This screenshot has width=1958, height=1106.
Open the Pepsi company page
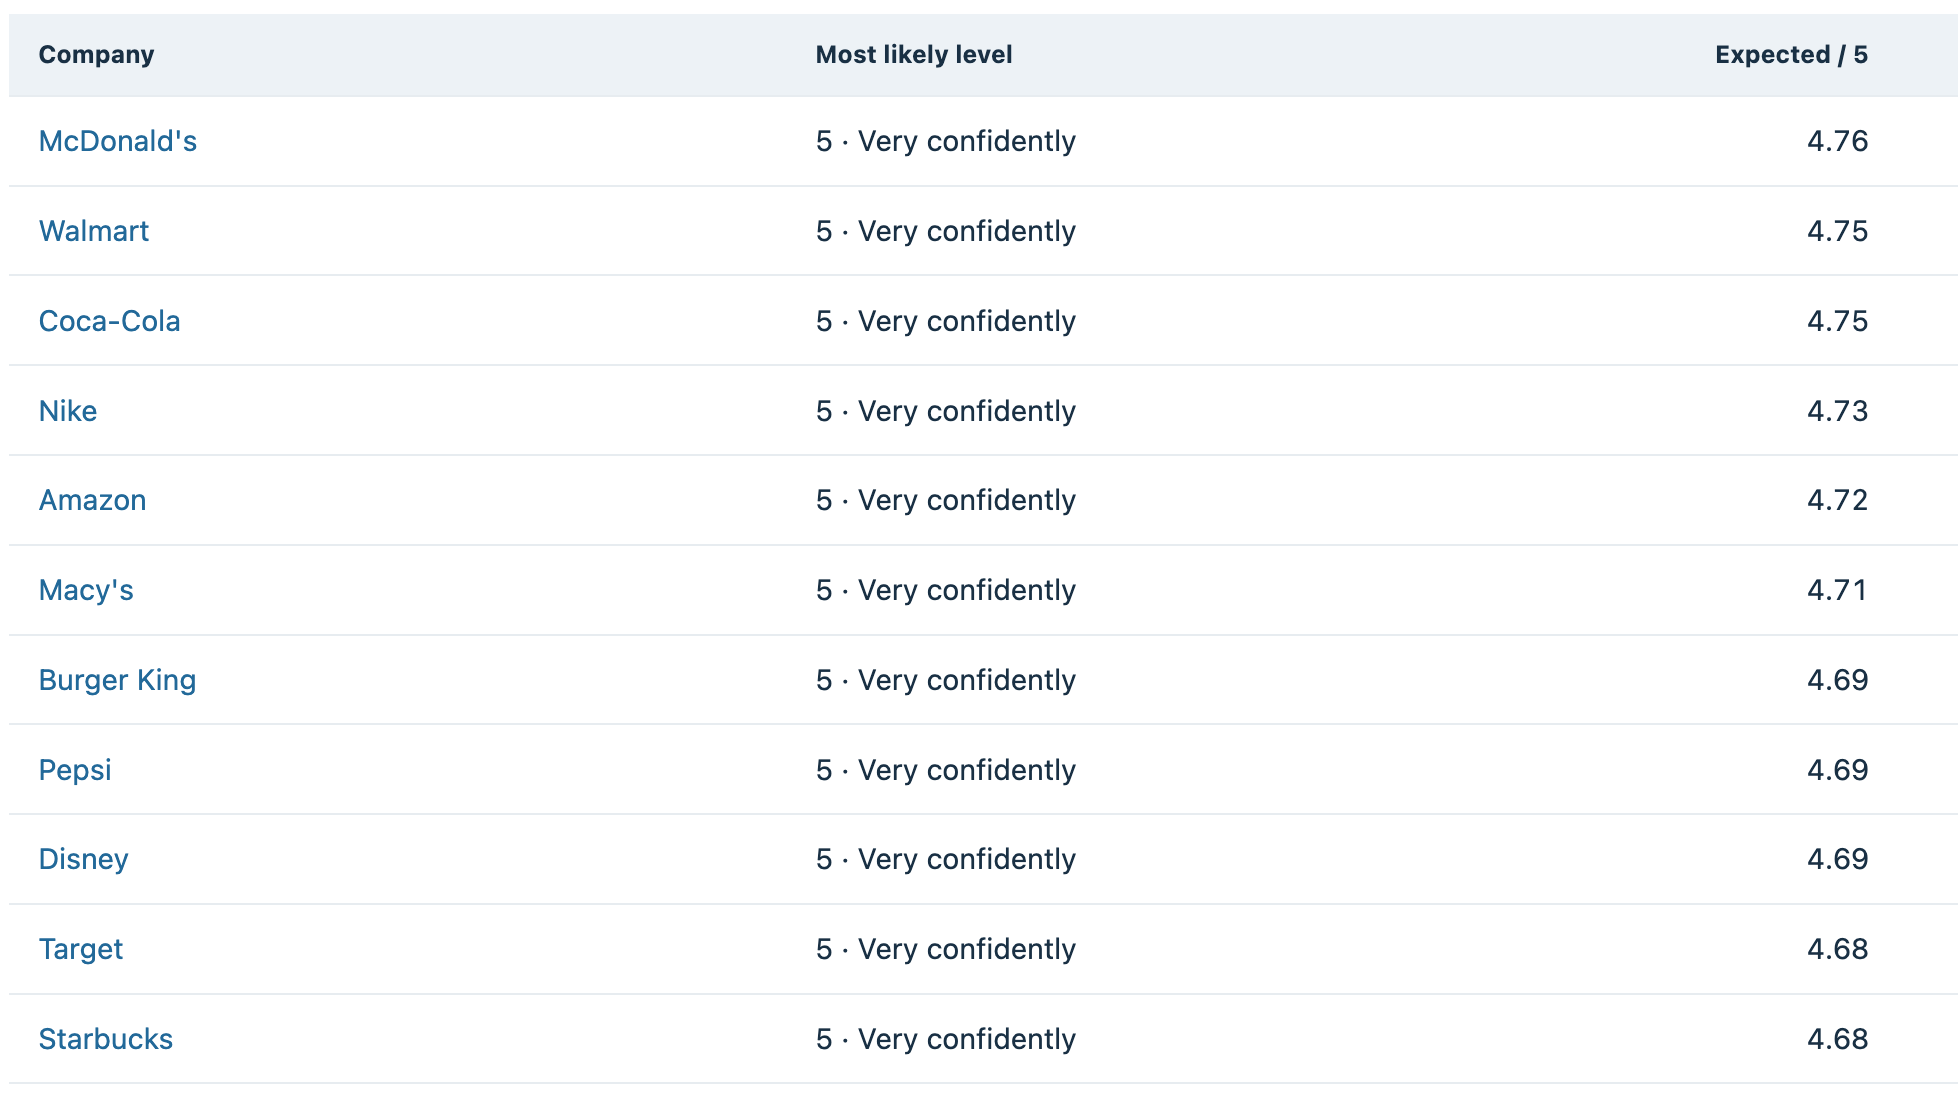coord(75,770)
